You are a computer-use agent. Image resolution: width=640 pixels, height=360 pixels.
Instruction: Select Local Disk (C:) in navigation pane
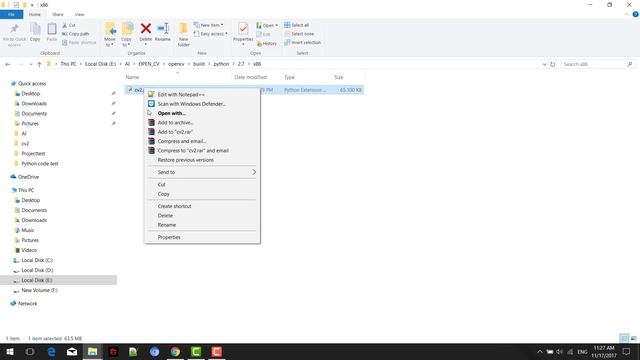(37, 260)
